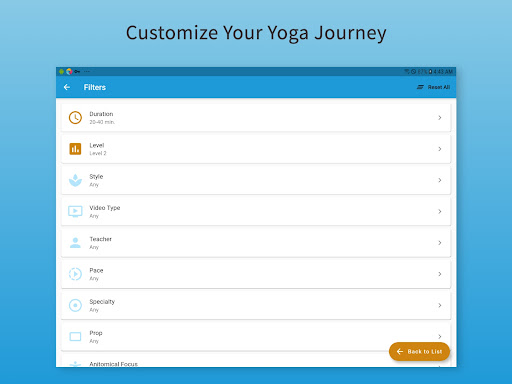
Task: Click the Reset All text button
Action: 439,87
